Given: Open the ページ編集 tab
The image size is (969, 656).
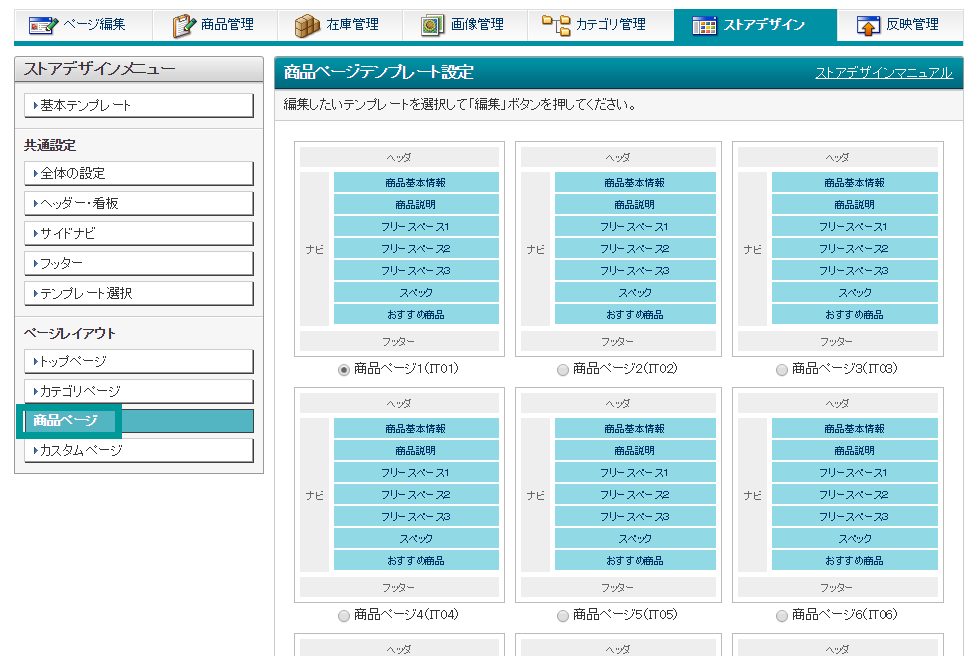Looking at the screenshot, I should pyautogui.click(x=83, y=25).
